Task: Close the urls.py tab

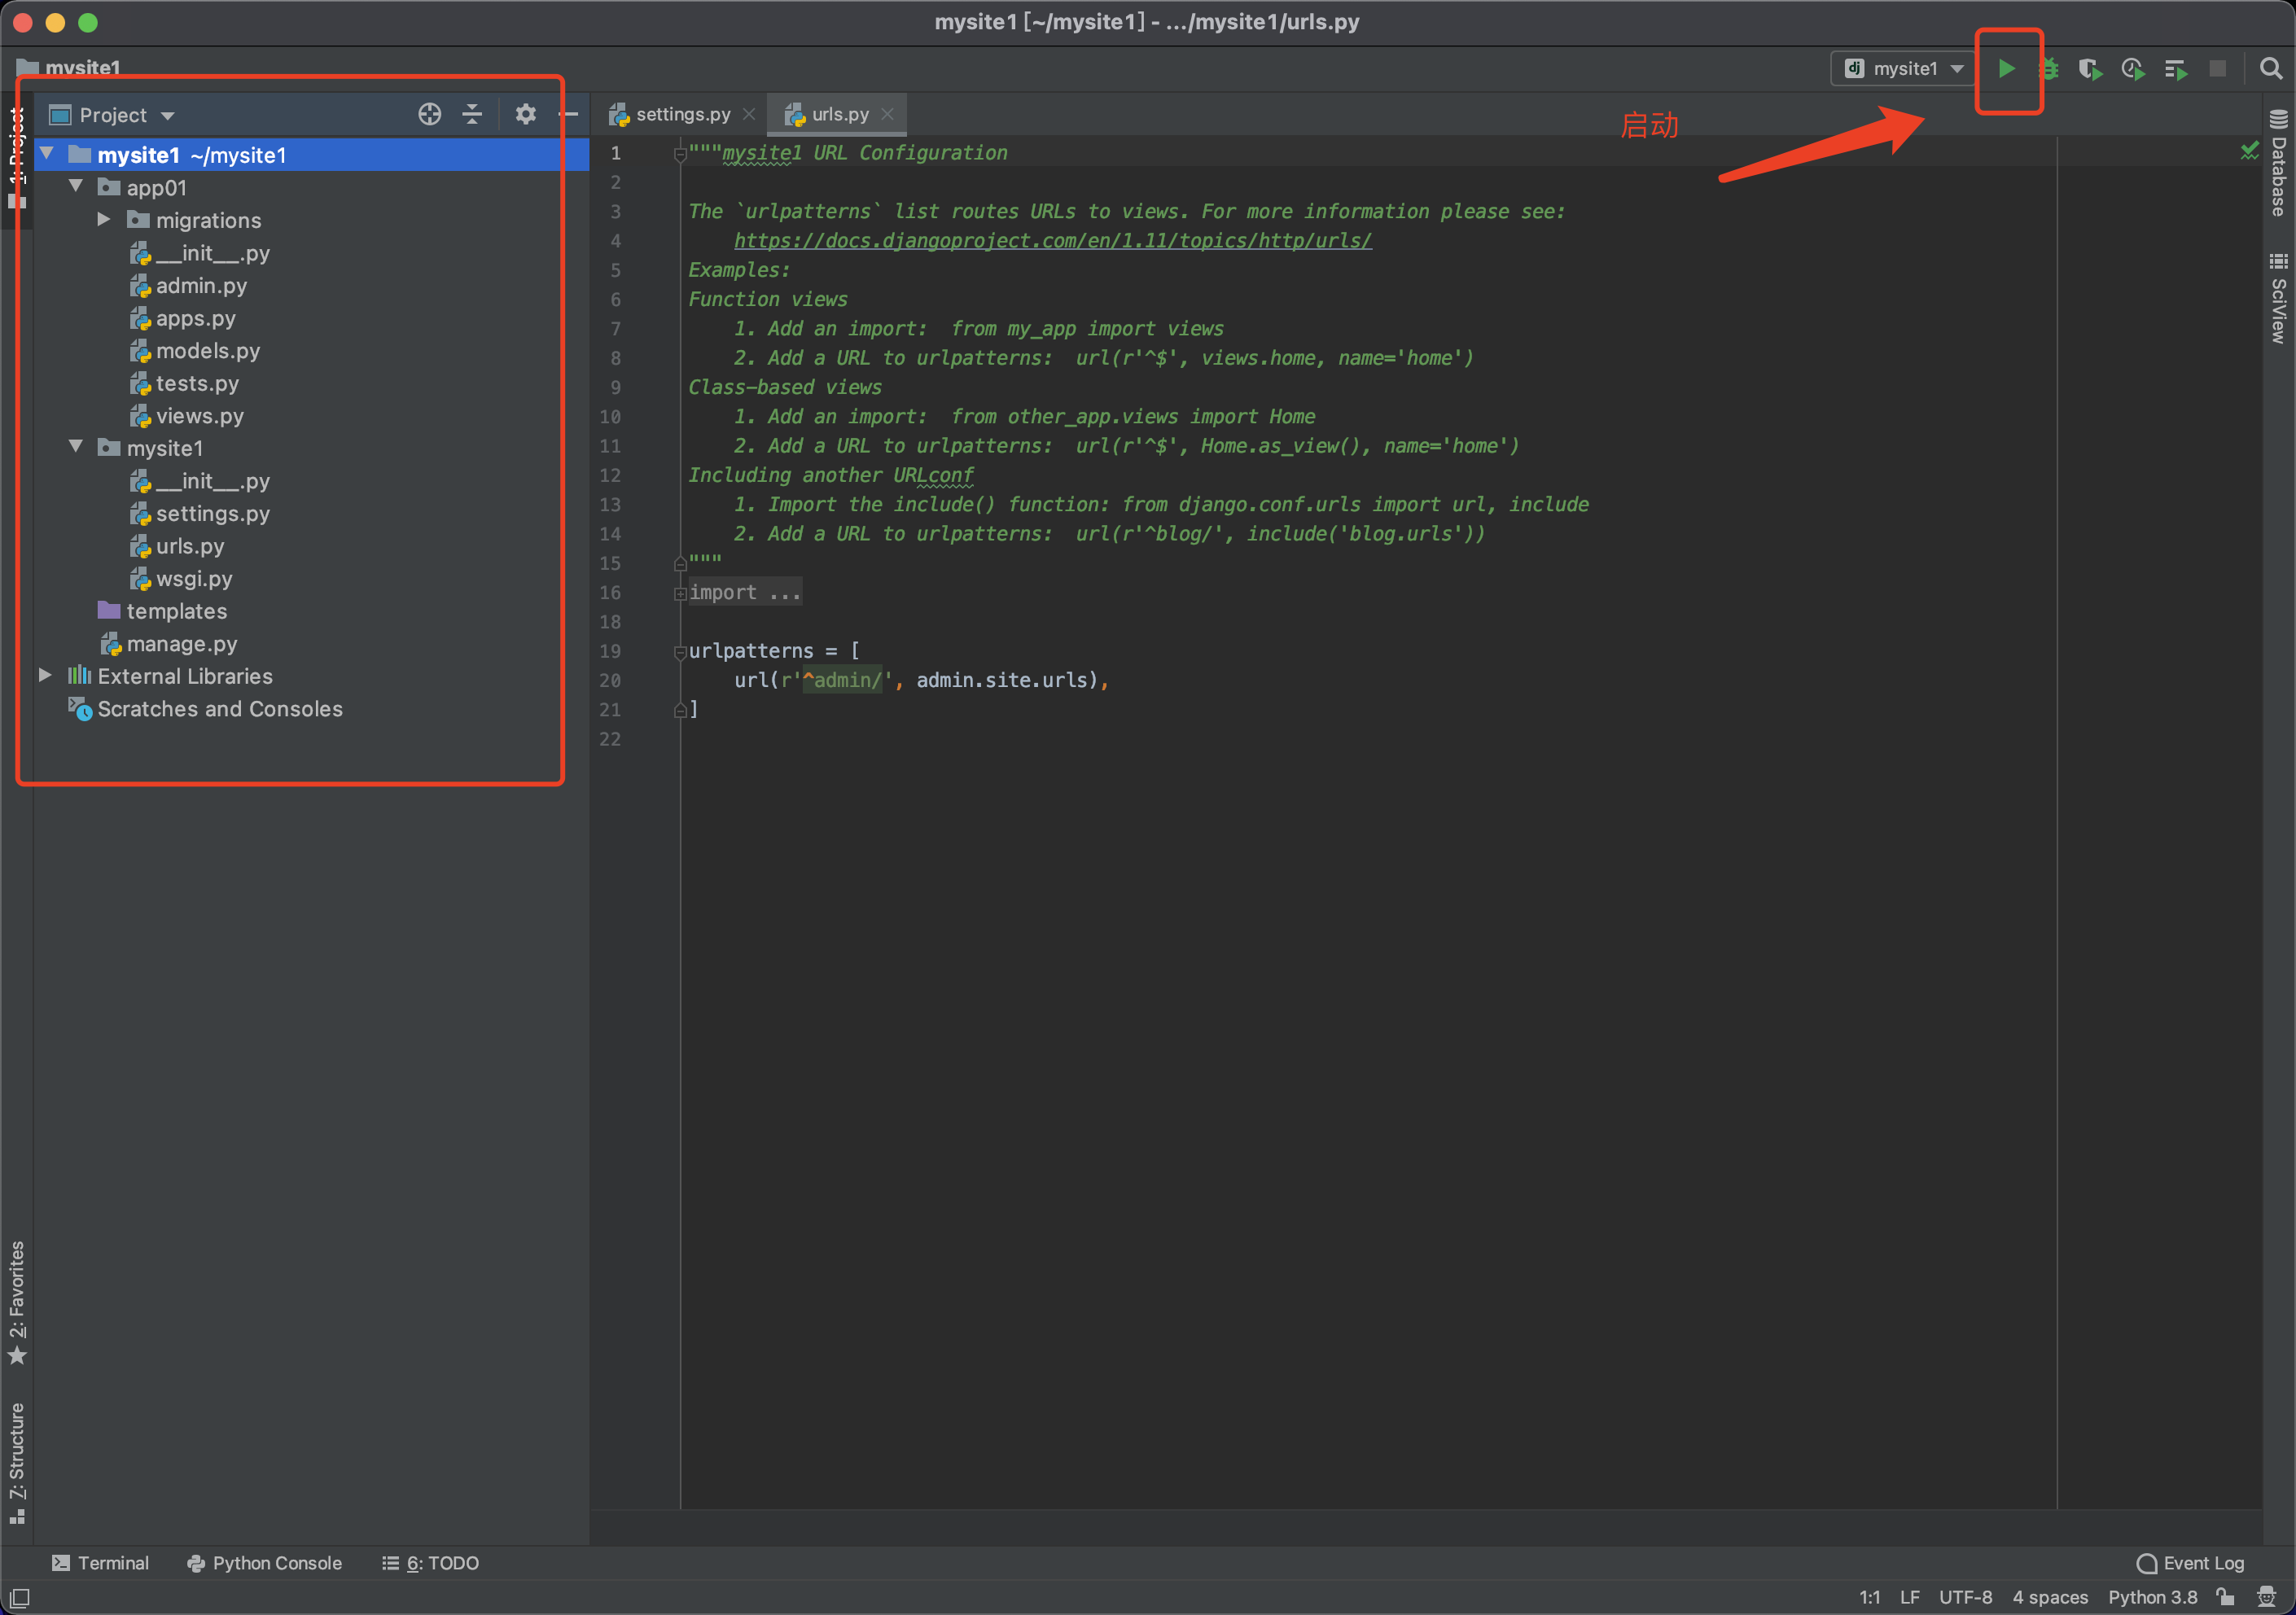Action: (x=887, y=114)
